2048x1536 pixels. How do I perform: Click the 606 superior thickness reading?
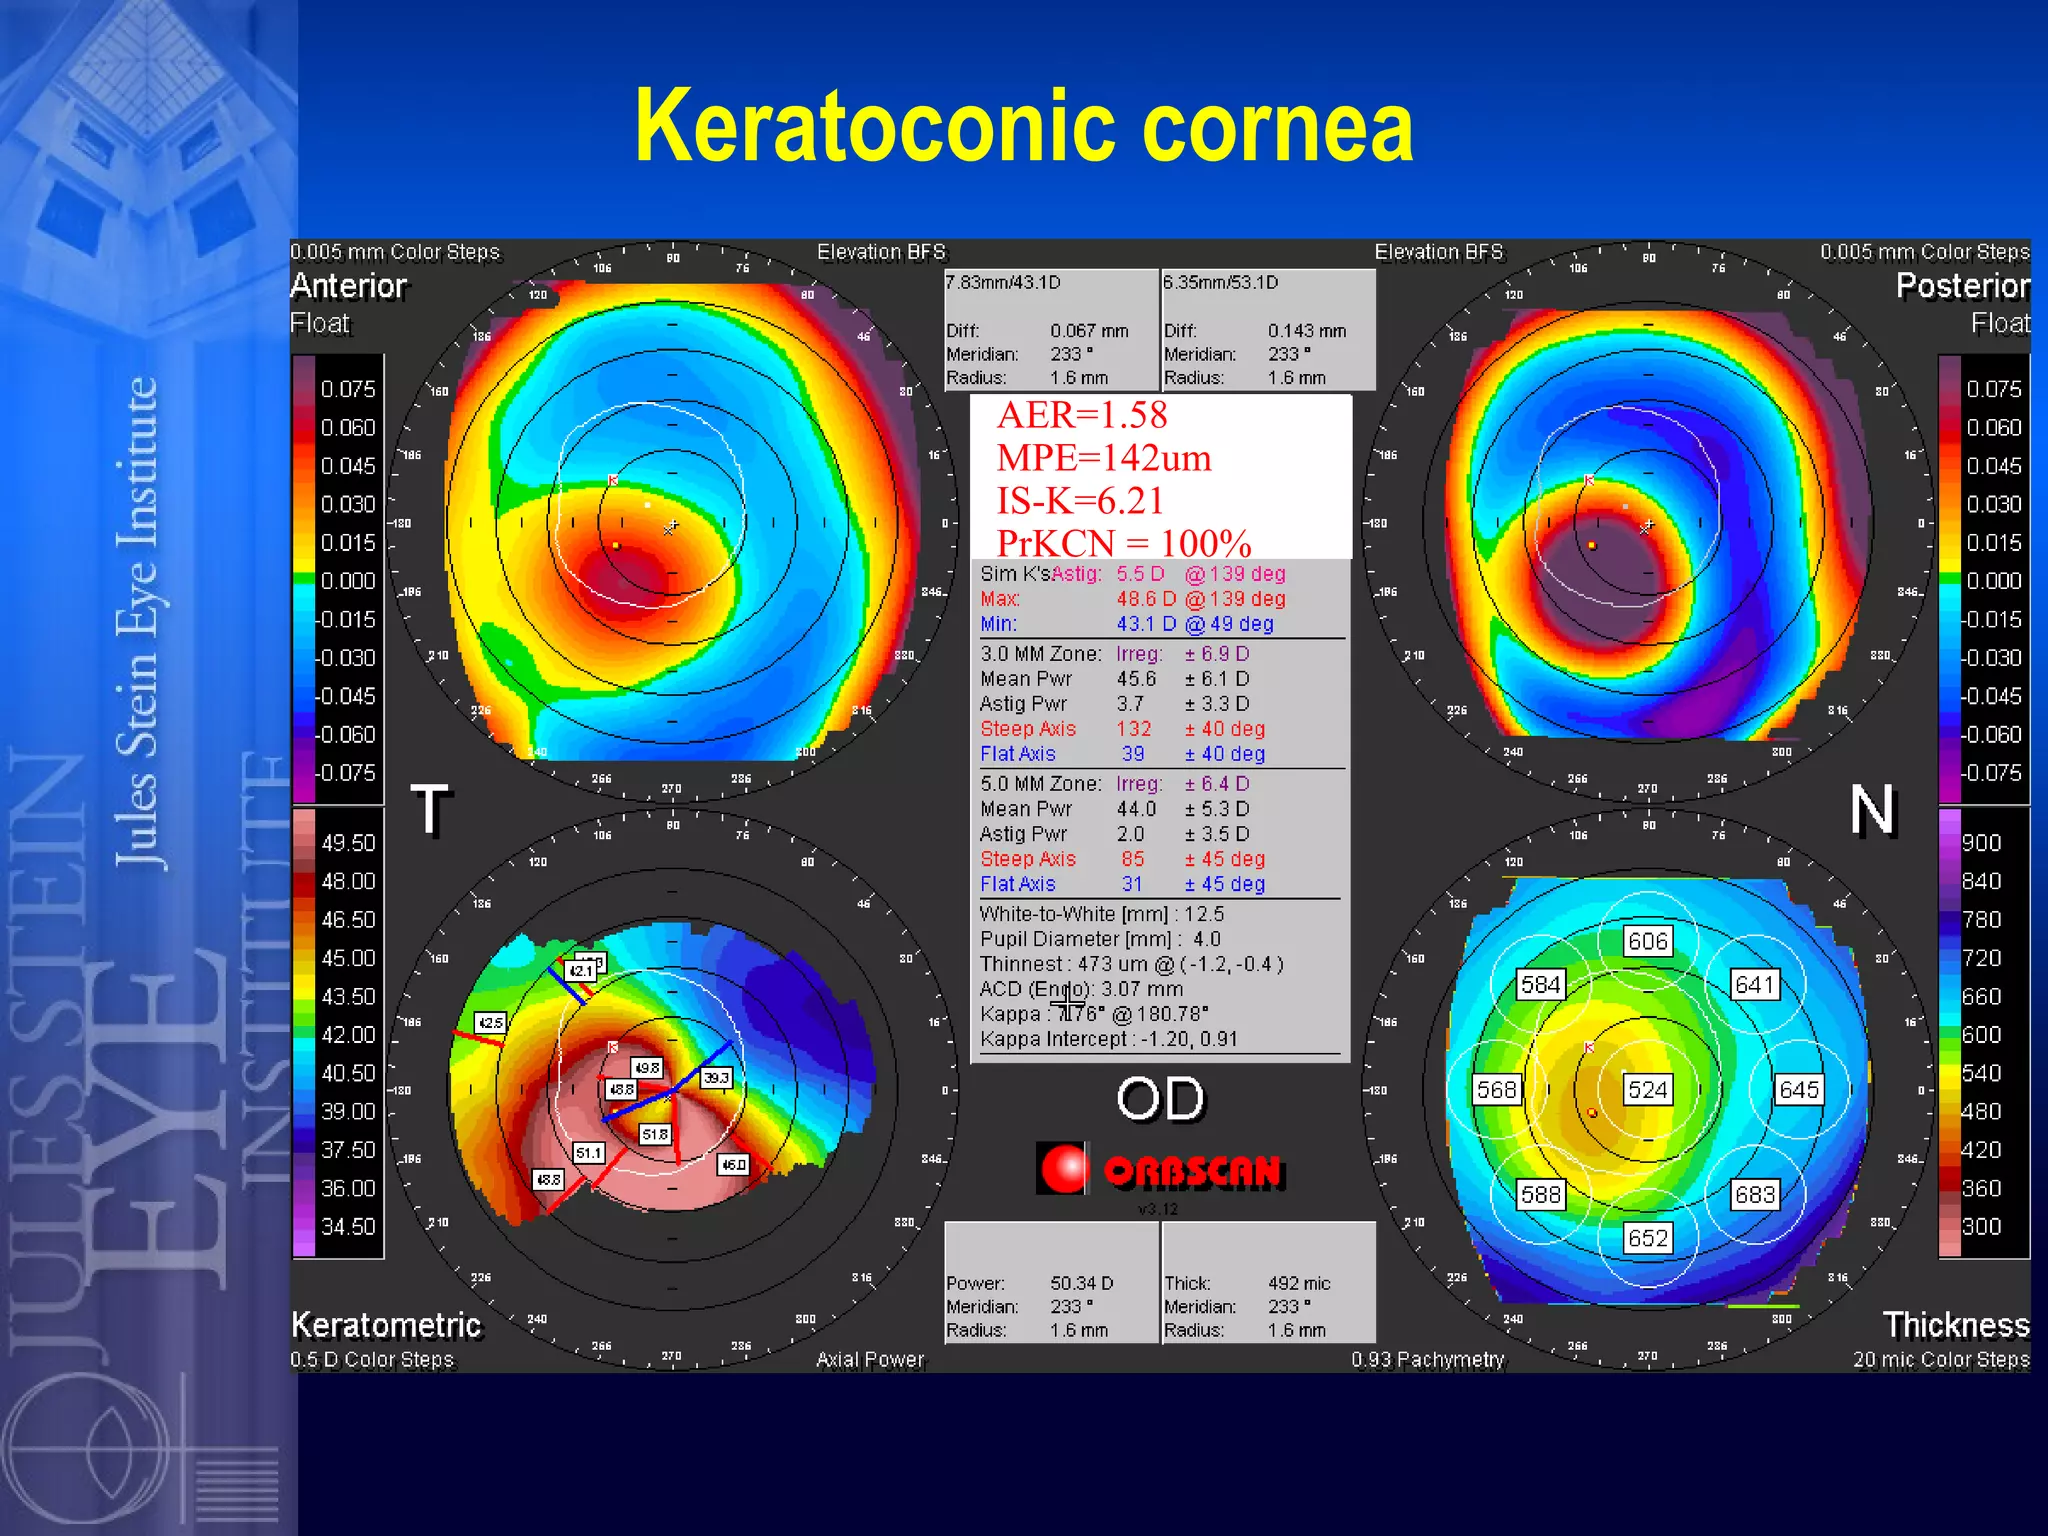coord(1647,941)
